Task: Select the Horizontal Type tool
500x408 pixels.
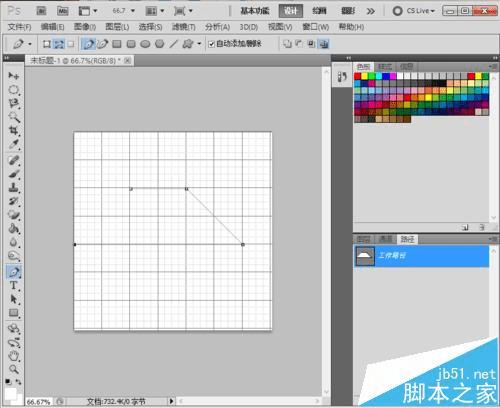Action: tap(13, 286)
